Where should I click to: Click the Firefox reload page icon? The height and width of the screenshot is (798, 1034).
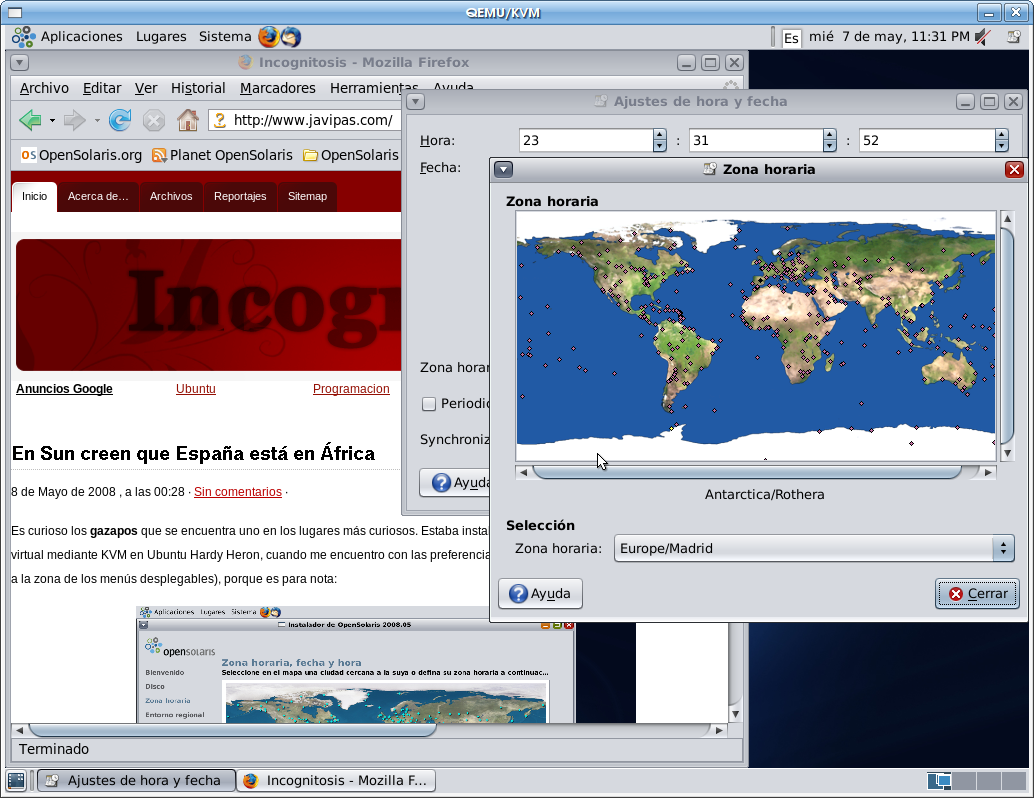click(120, 121)
